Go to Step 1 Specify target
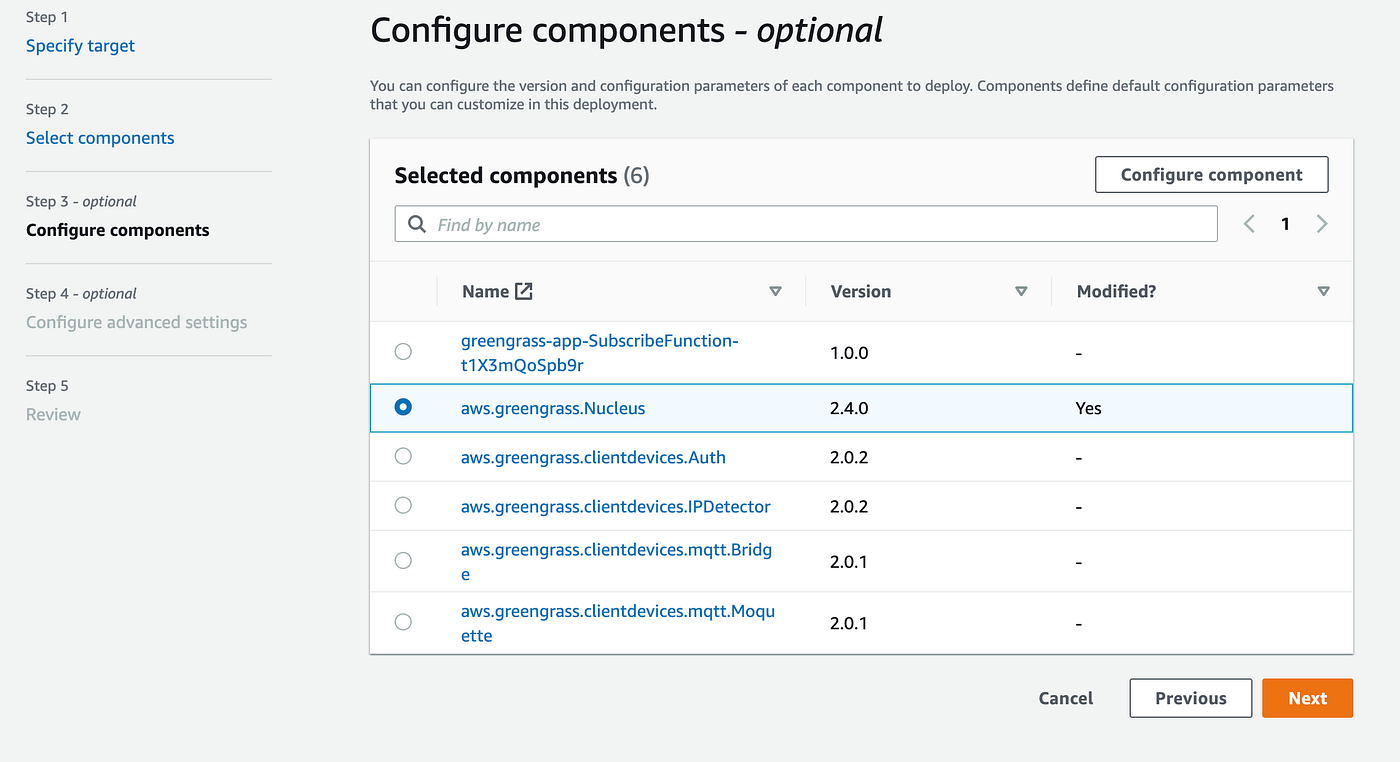Screen dimensions: 1400x762 click(80, 45)
